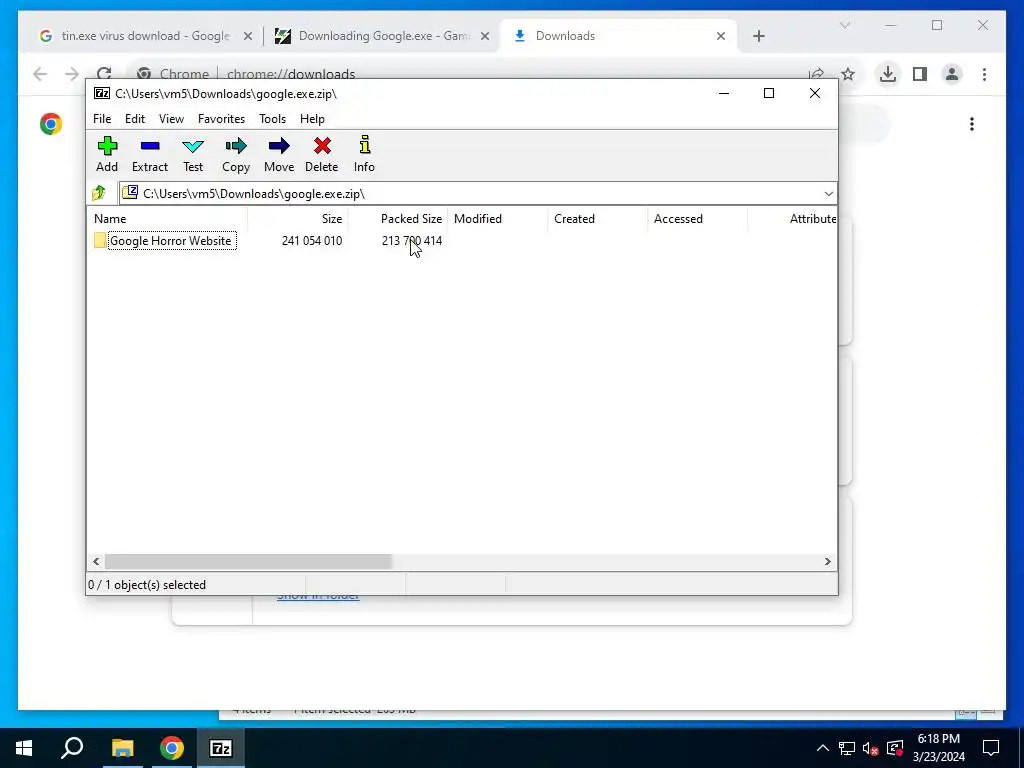Image resolution: width=1024 pixels, height=768 pixels.
Task: Click the size value 241 054 010
Action: 312,241
